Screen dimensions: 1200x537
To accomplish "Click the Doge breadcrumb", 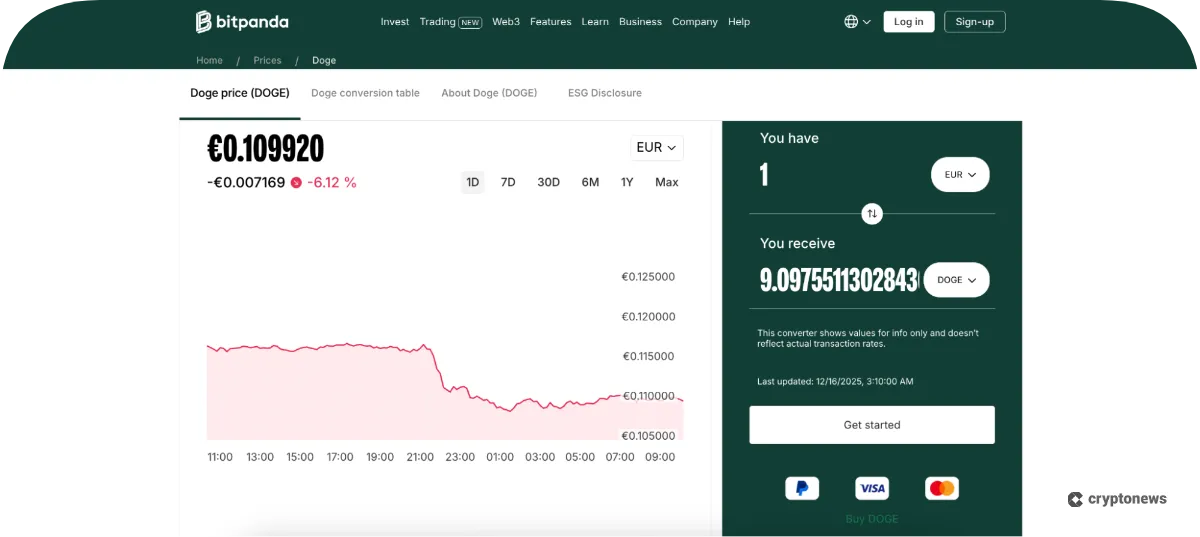I will [324, 61].
